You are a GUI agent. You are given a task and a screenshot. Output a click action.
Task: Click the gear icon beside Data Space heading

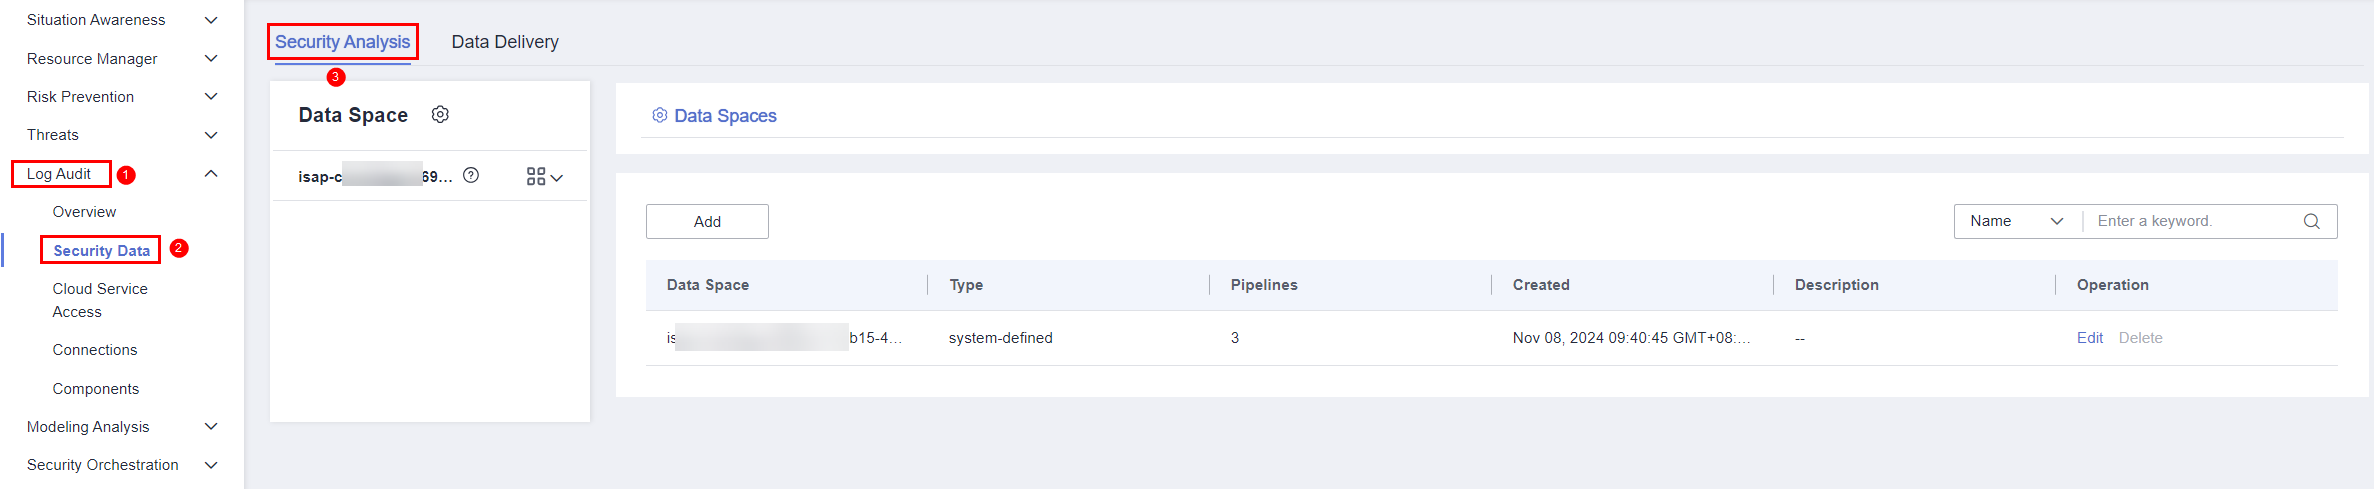tap(440, 115)
